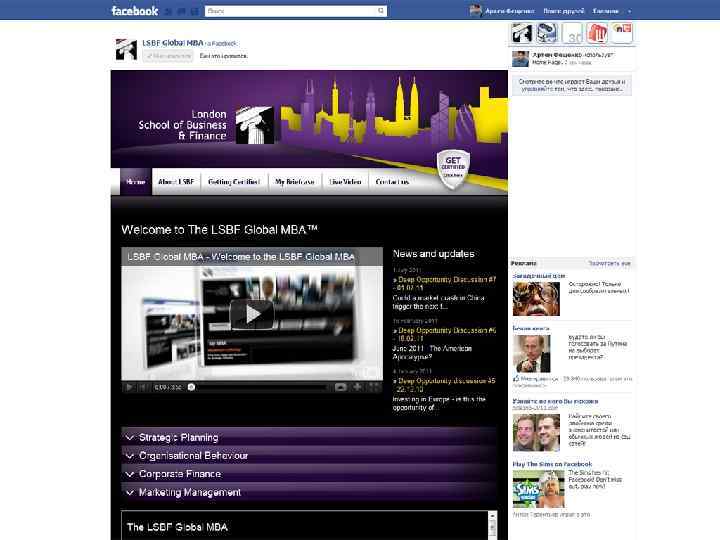This screenshot has height=540, width=720.
Task: Open LSBF Global MBA page title link
Action: point(173,43)
